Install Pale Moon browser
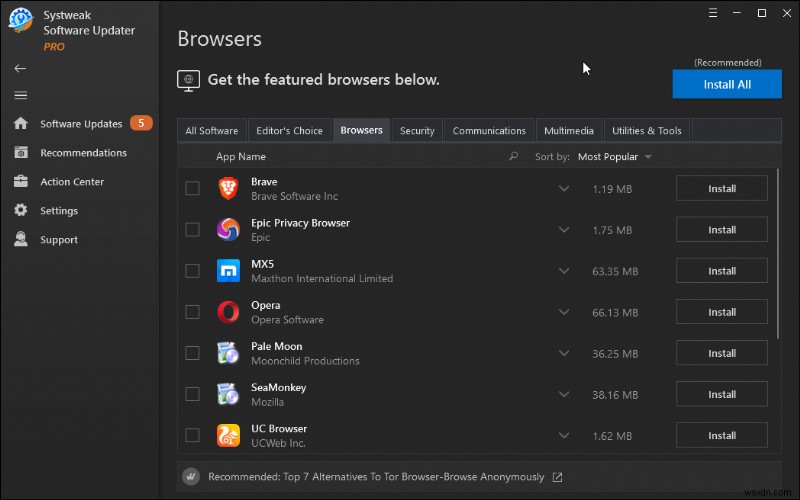The image size is (800, 500). tap(722, 353)
